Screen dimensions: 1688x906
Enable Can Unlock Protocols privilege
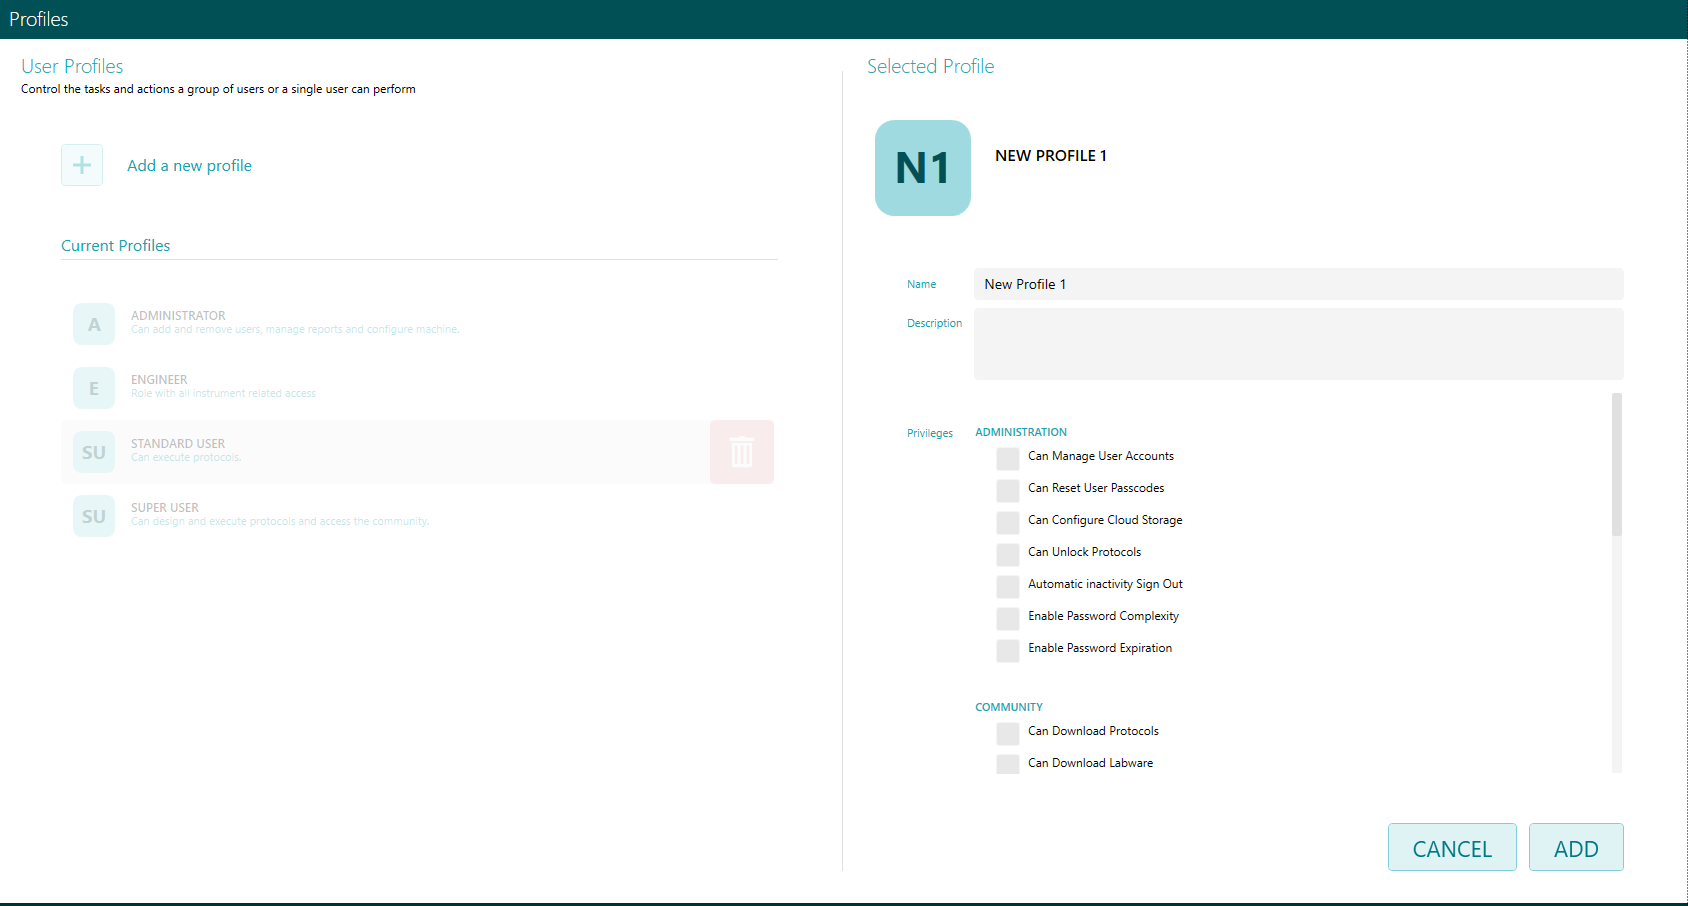(x=1007, y=554)
